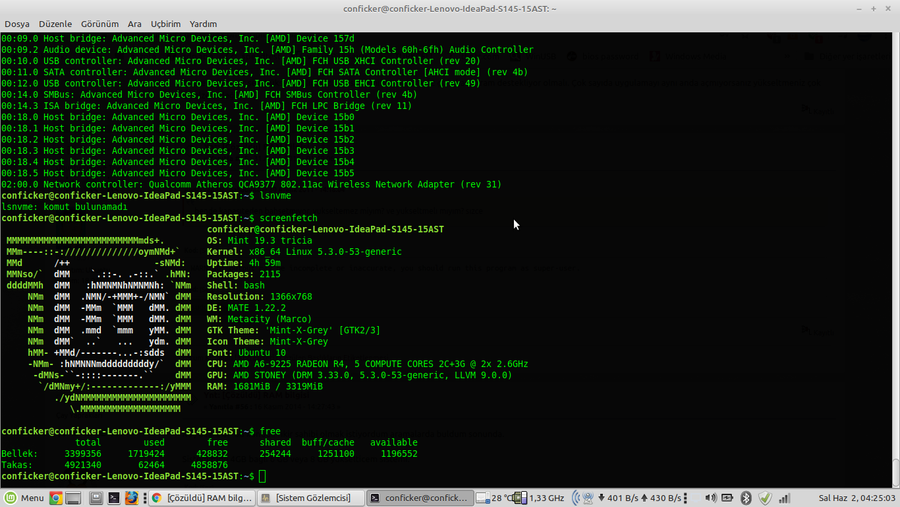Click the 'Takas:' swap row label
The image size is (900, 507).
click(17, 465)
